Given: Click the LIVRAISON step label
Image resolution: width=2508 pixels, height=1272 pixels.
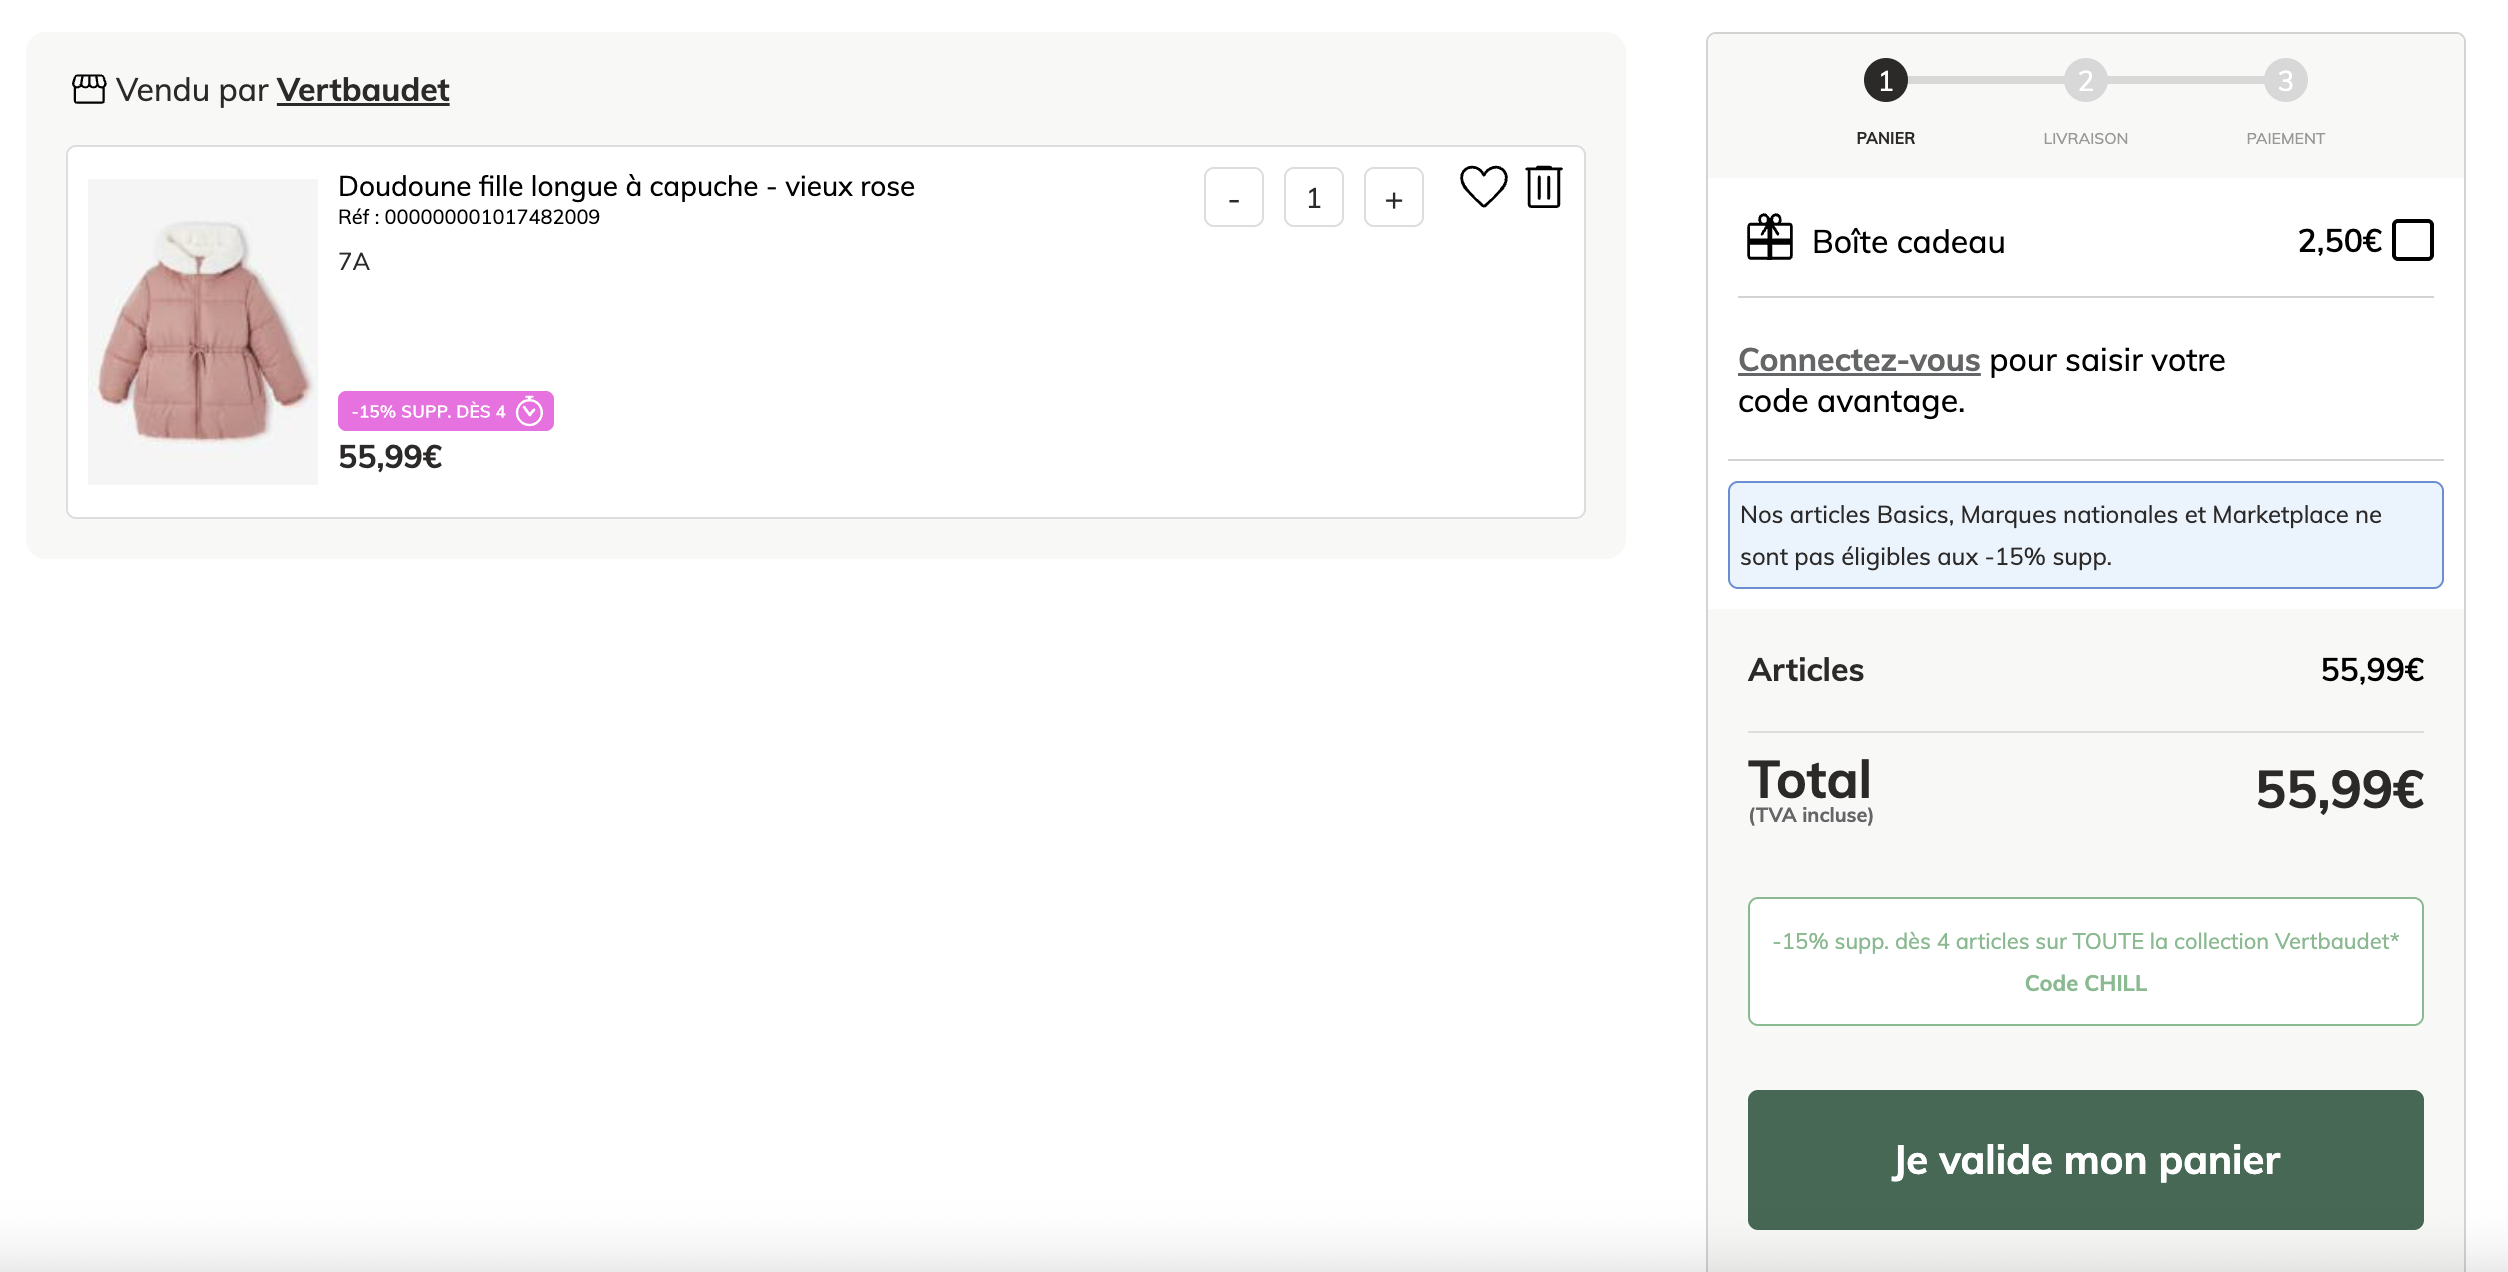Looking at the screenshot, I should click(2085, 138).
